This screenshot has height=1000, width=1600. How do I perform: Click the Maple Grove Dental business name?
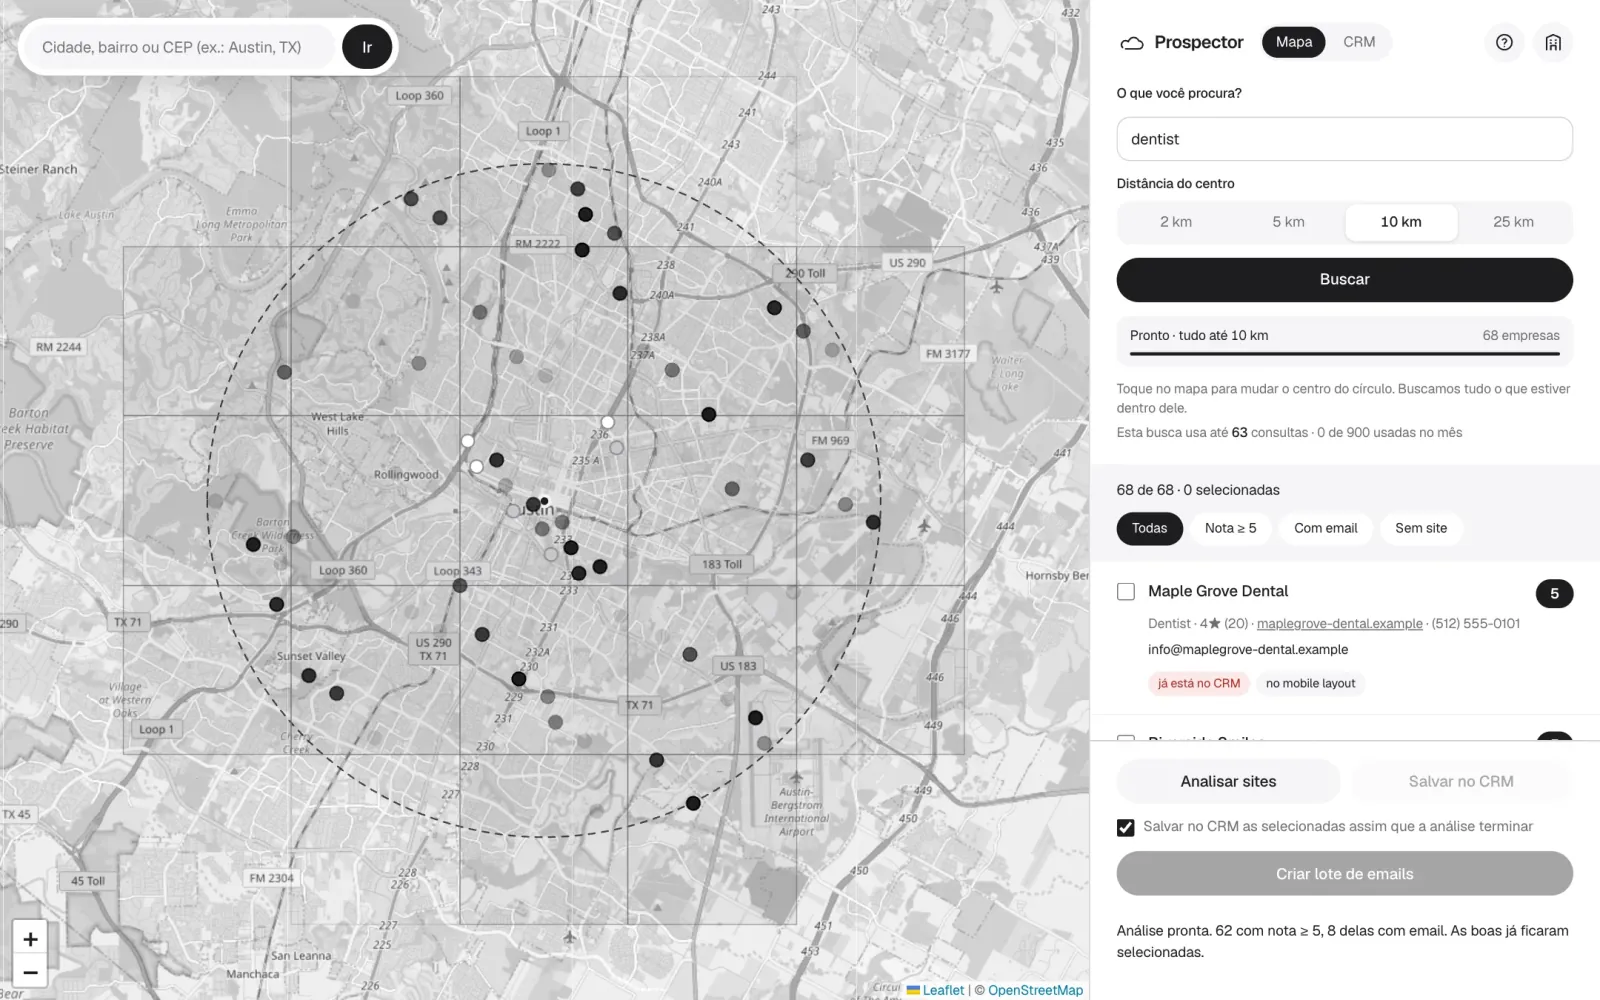(x=1218, y=591)
